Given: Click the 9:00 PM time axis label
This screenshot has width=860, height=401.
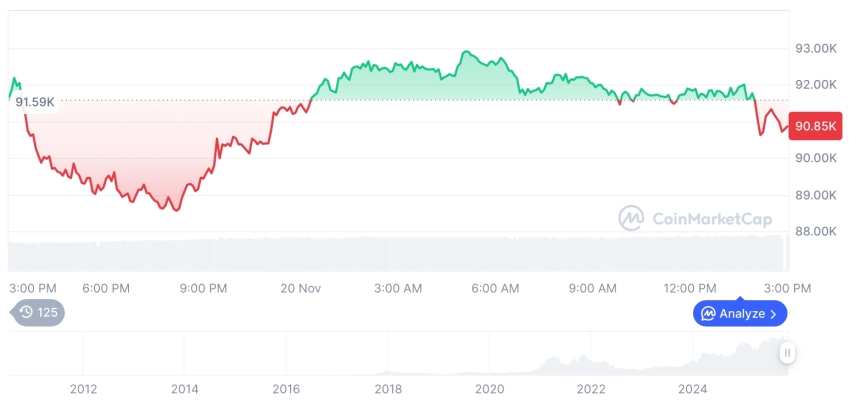Looking at the screenshot, I should [x=203, y=288].
